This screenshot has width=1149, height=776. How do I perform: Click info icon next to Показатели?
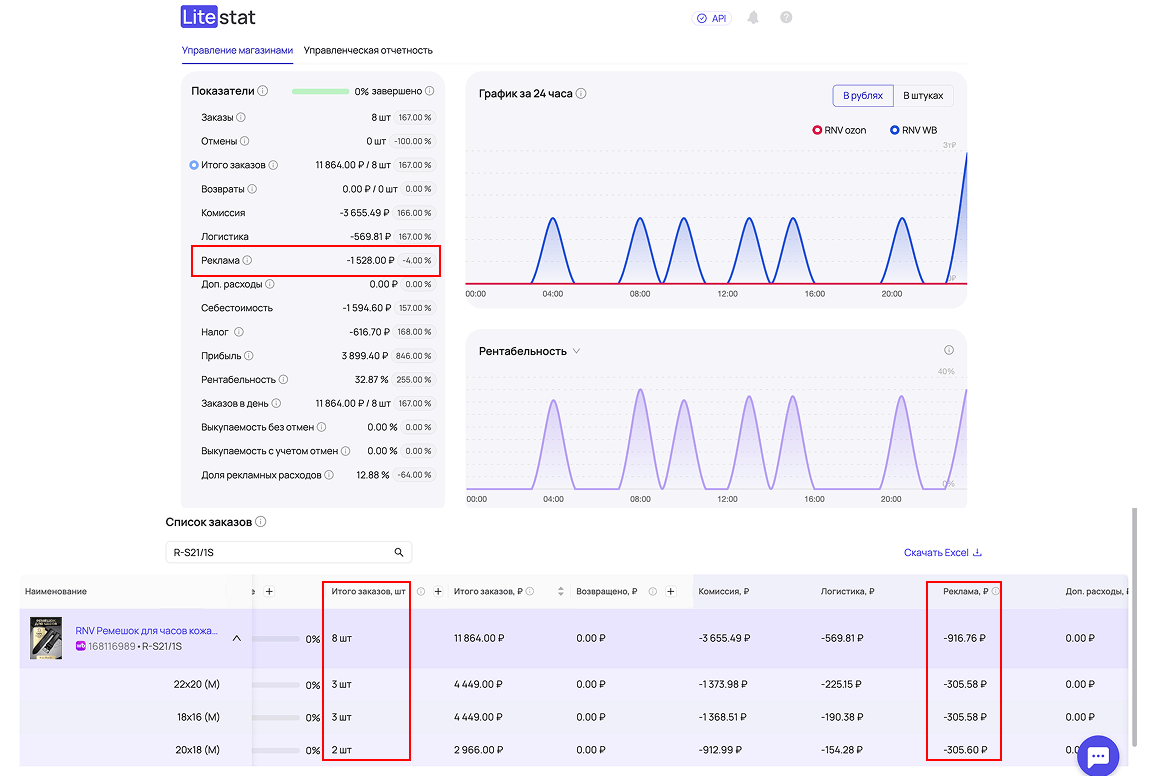click(x=263, y=91)
